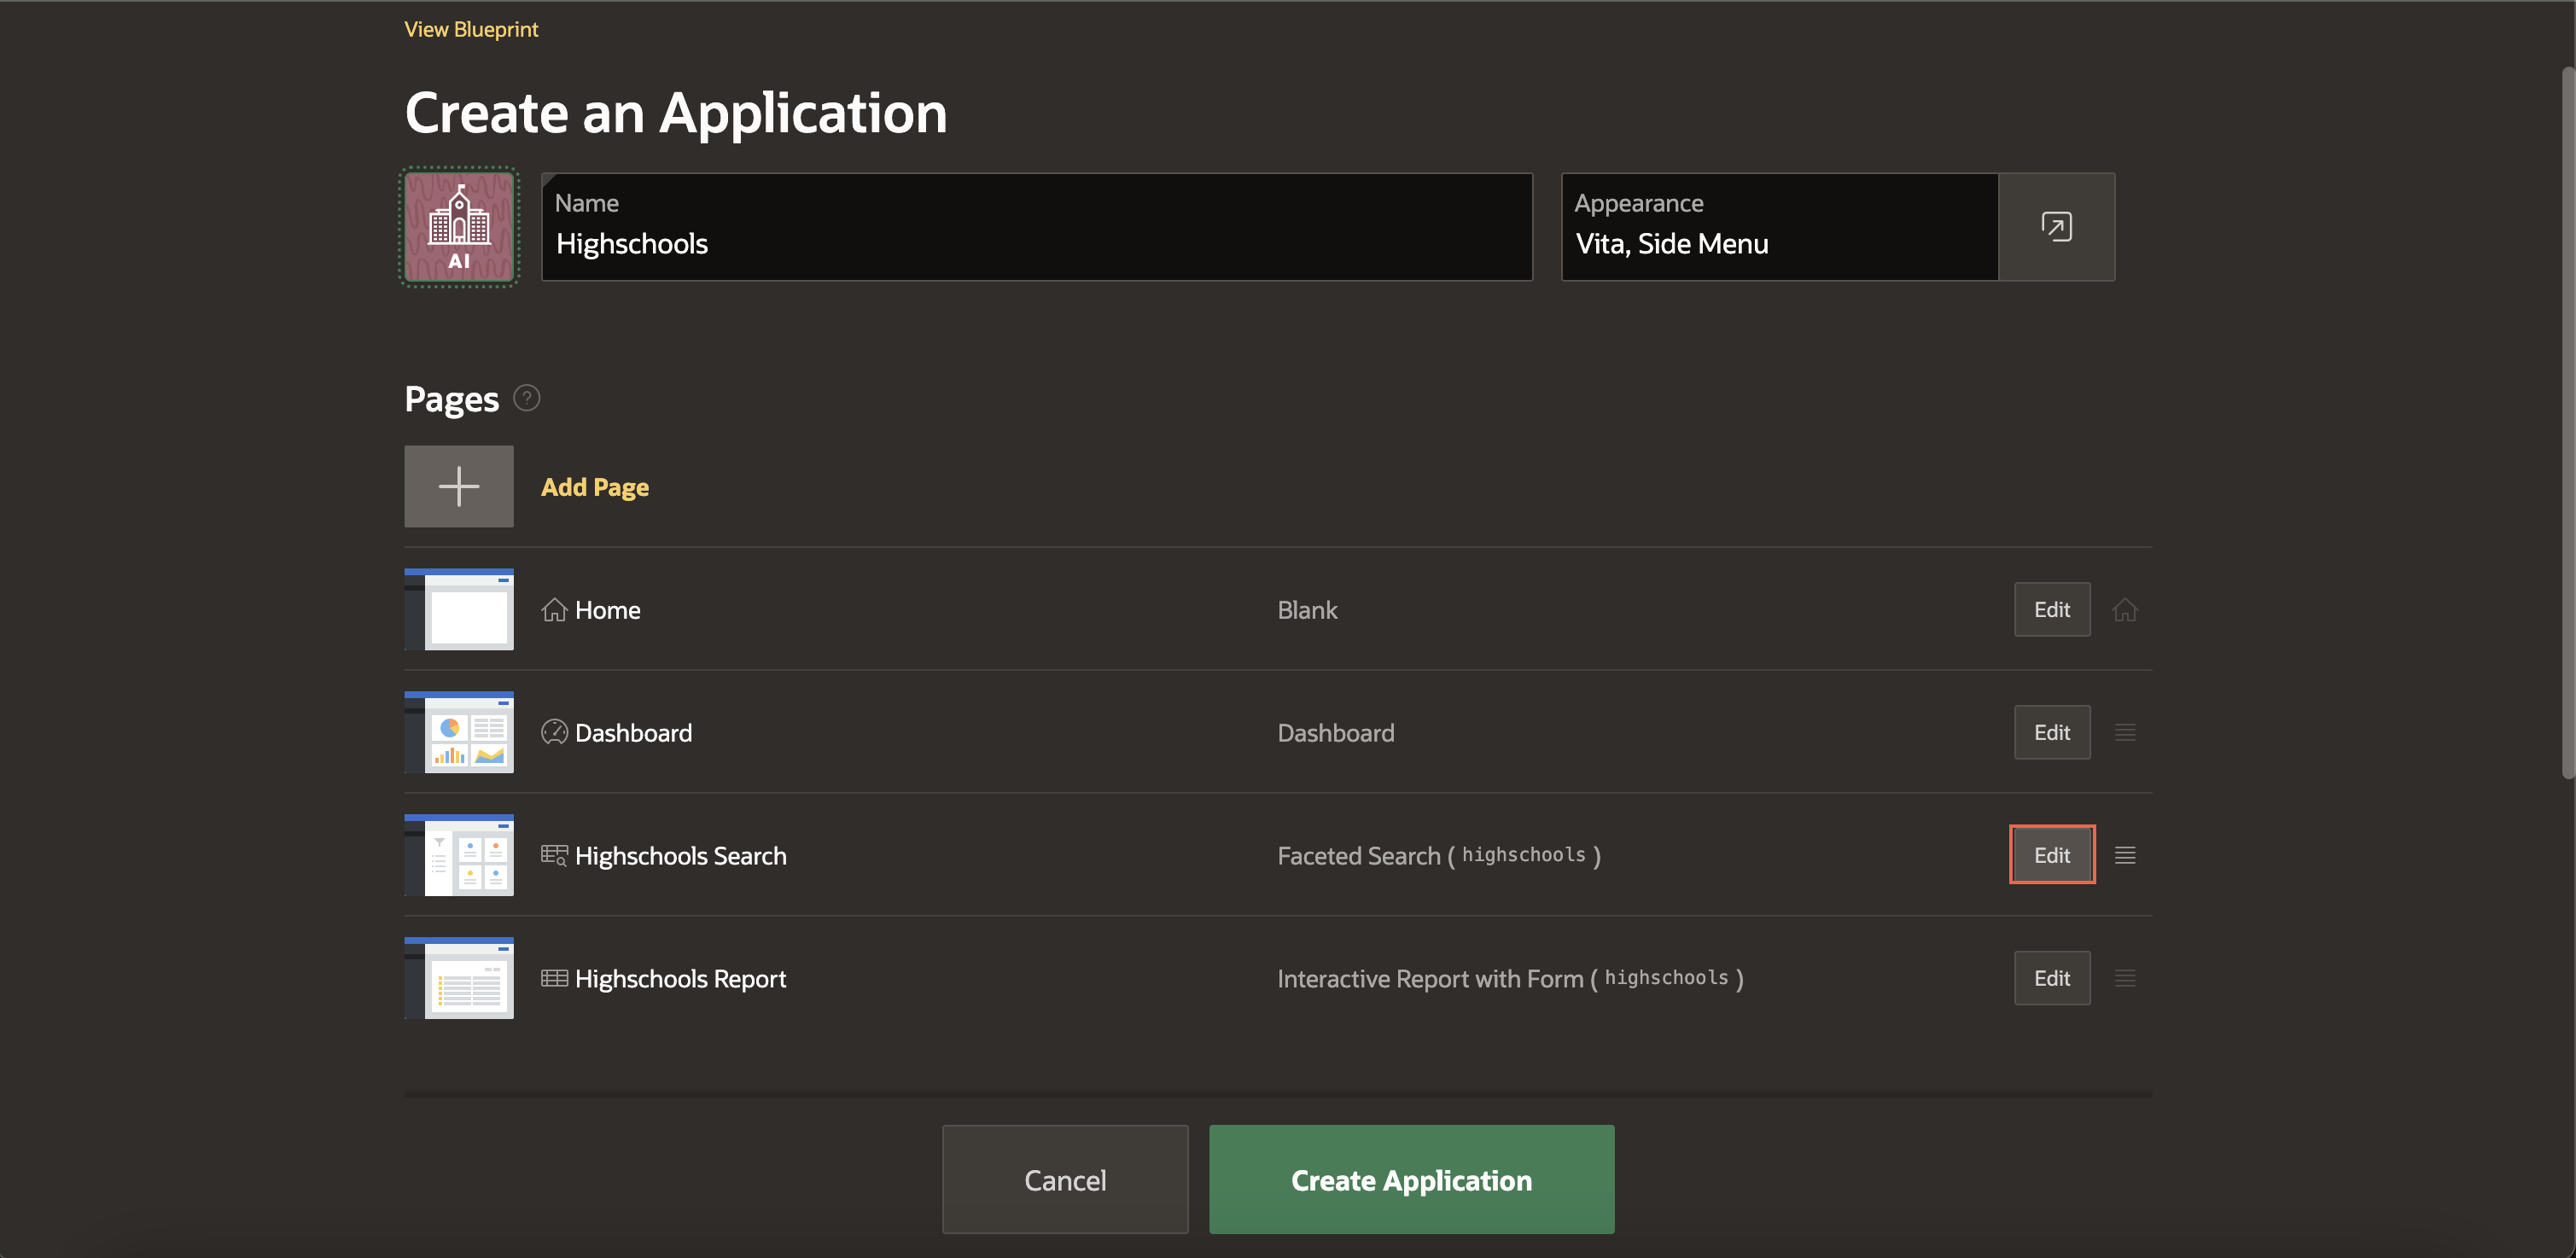Click the Faceted Search (highschools) type text

[1439, 856]
